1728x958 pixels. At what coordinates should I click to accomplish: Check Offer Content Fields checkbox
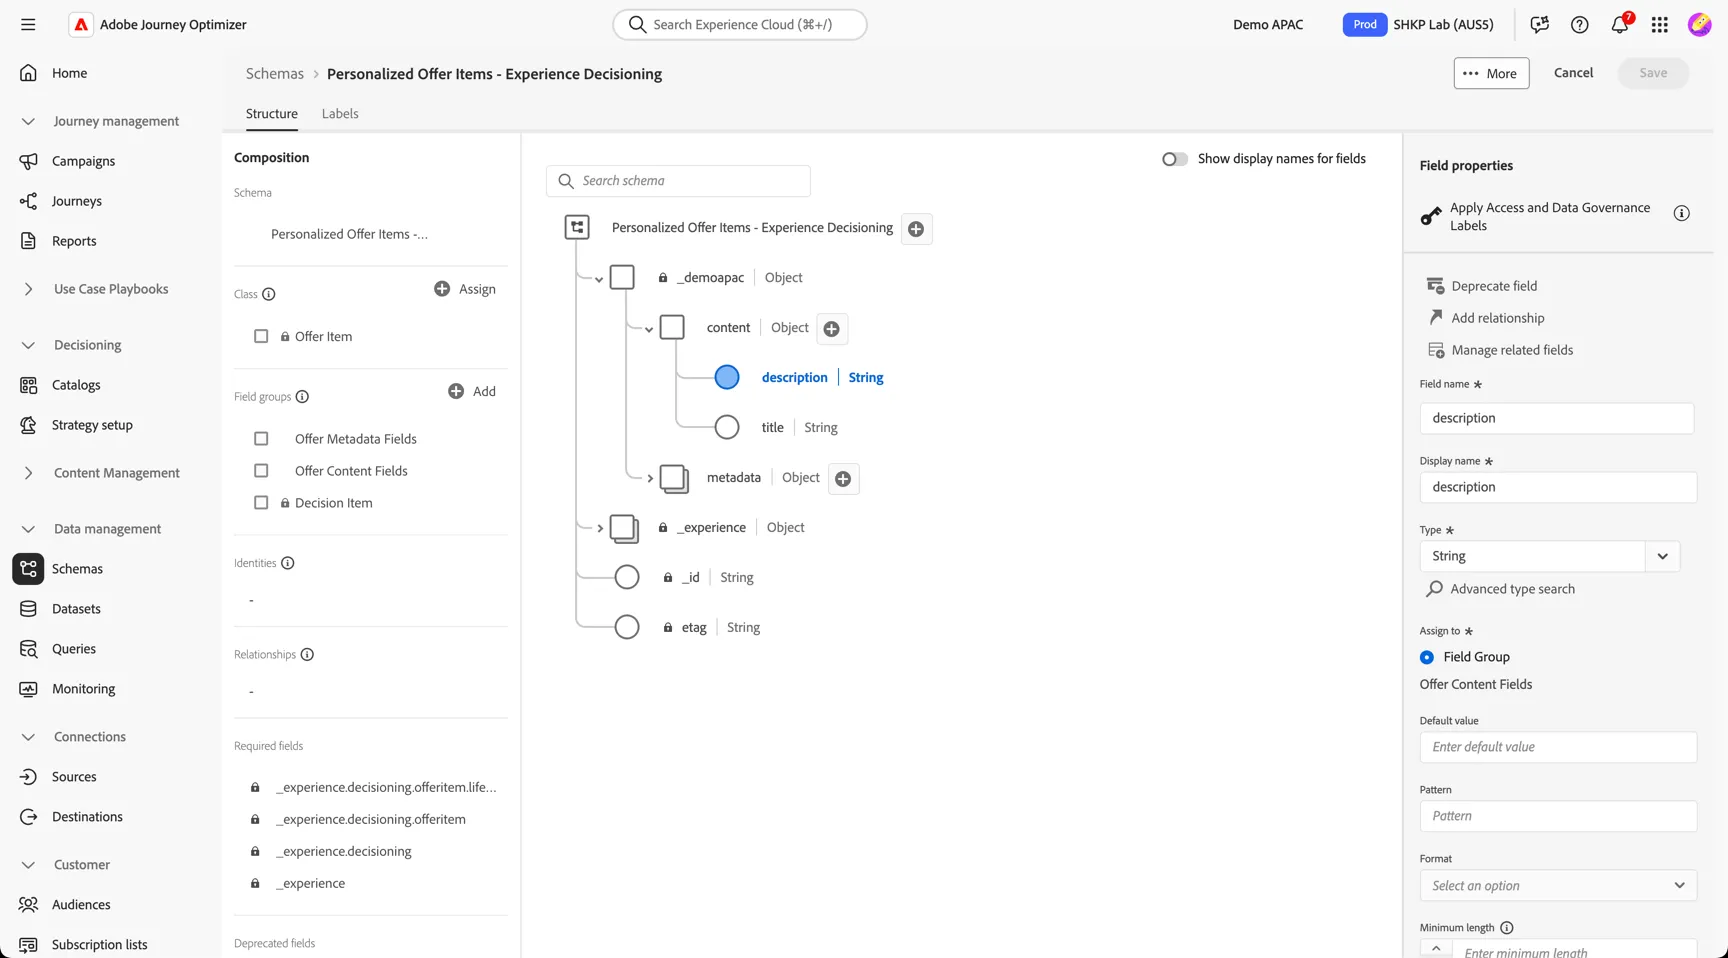(261, 470)
